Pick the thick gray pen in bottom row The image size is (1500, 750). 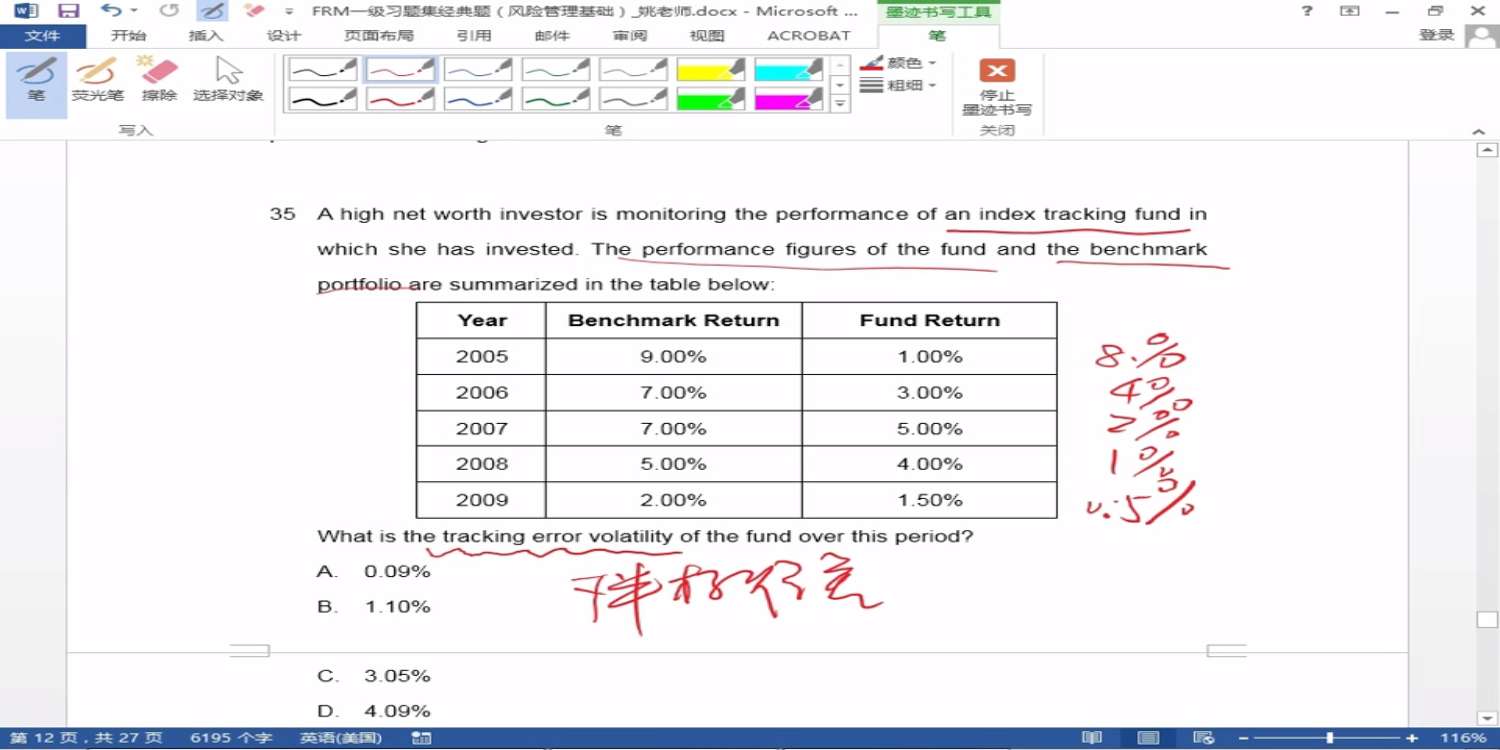(x=634, y=99)
